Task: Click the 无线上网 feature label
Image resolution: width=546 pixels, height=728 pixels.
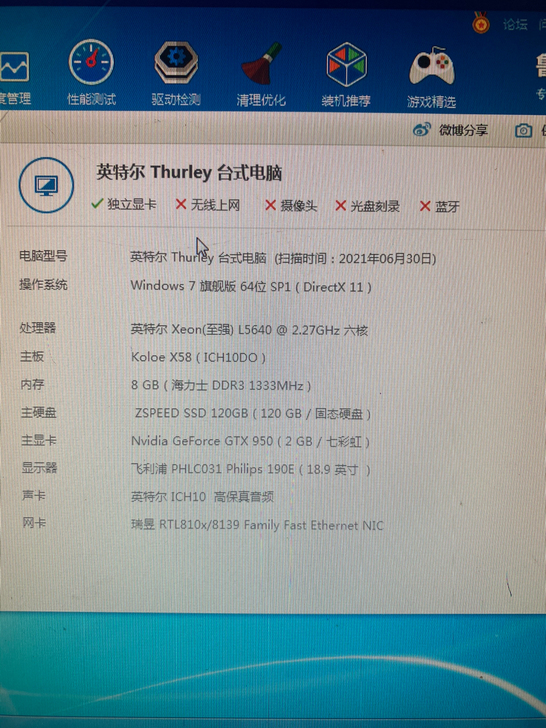Action: pyautogui.click(x=215, y=205)
